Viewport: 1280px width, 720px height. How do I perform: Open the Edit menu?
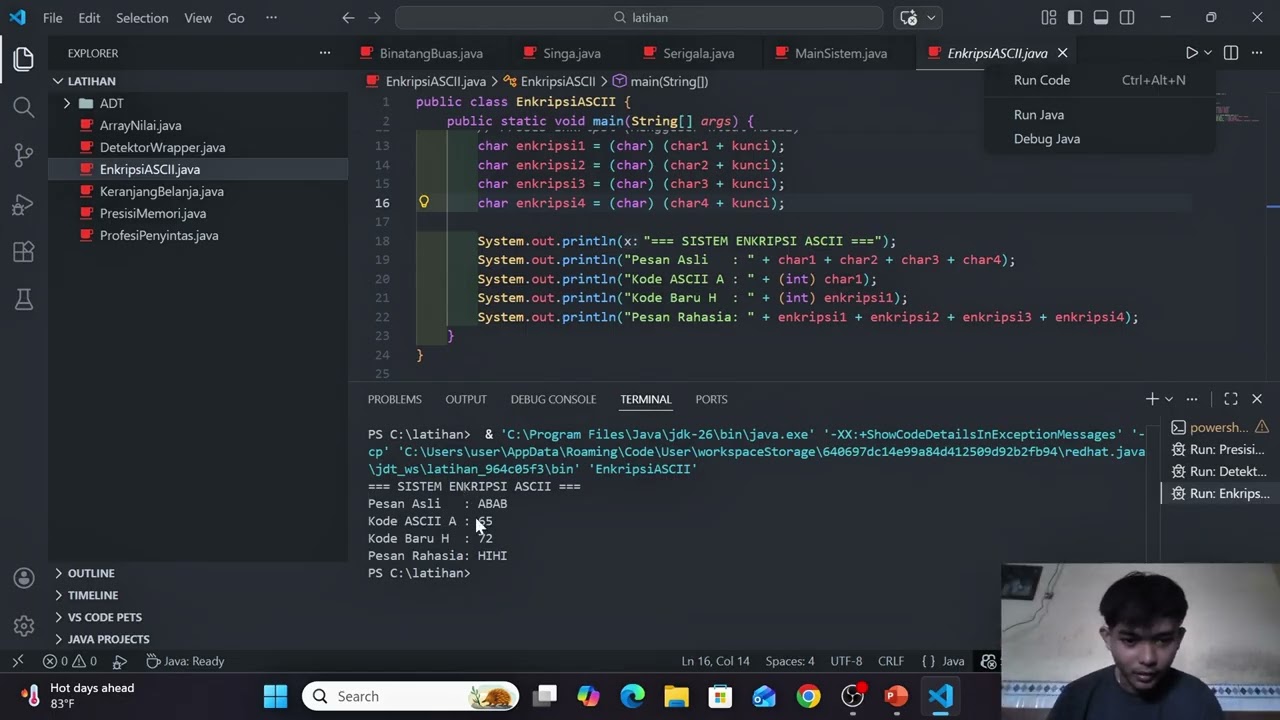(89, 18)
